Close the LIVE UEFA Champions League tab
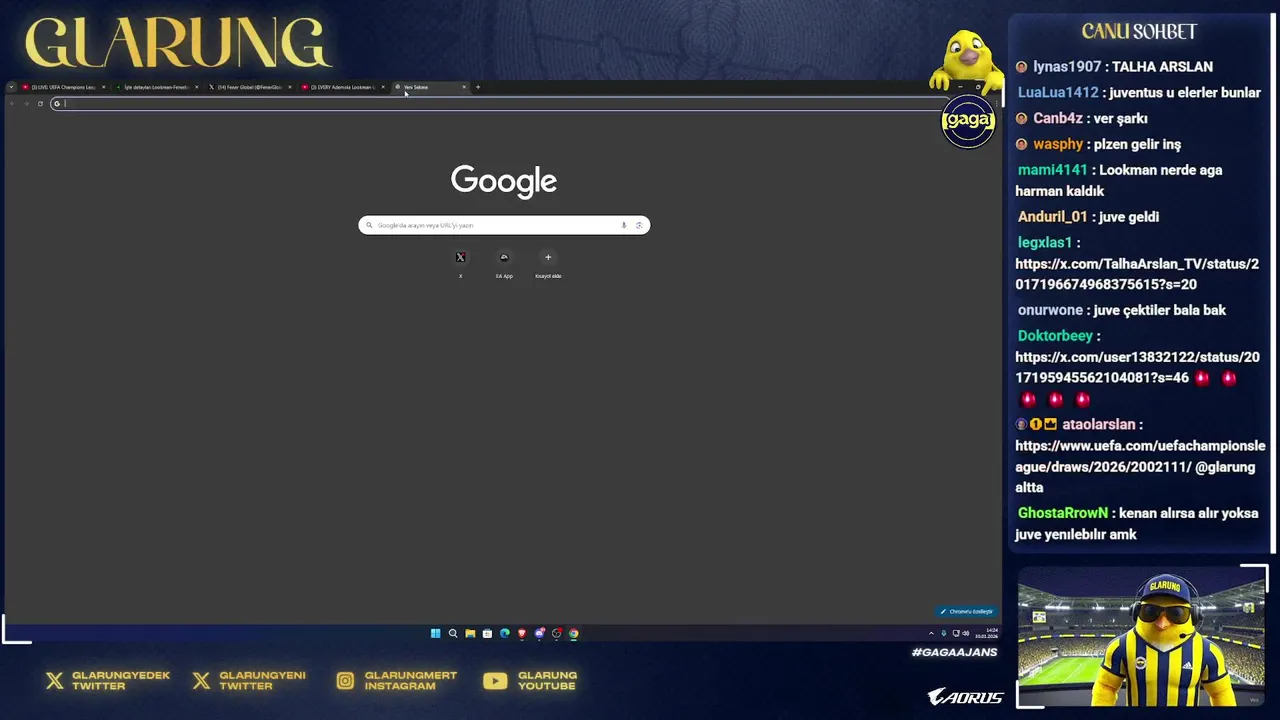The image size is (1280, 720). tap(103, 87)
